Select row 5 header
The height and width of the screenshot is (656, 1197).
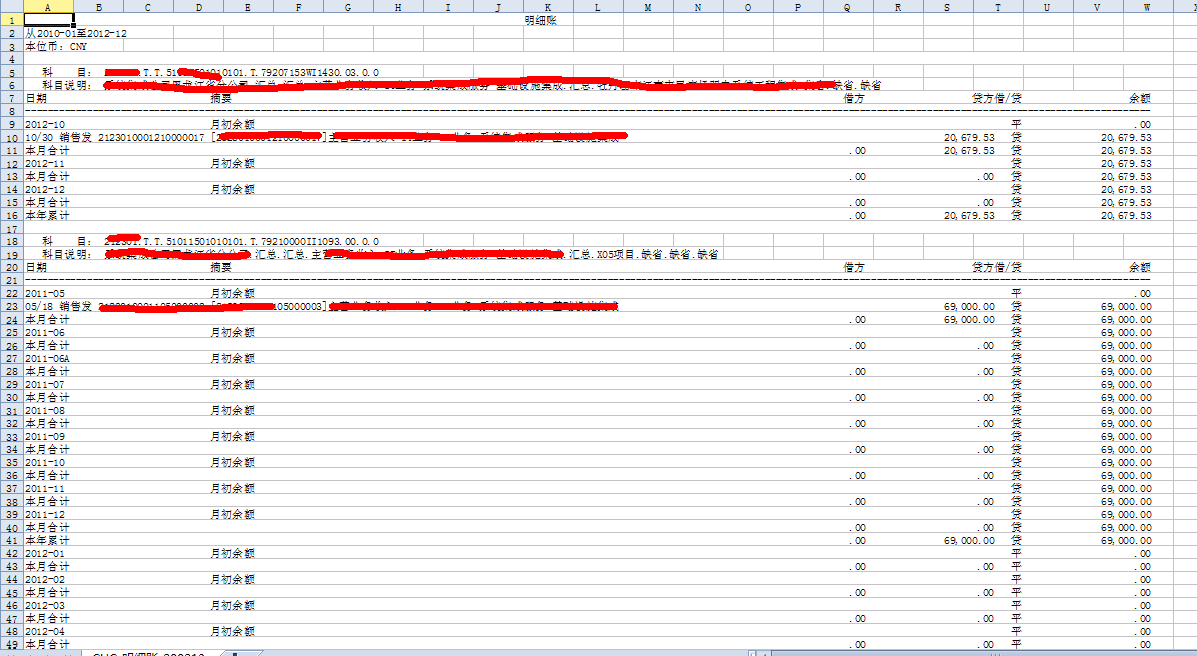11,73
